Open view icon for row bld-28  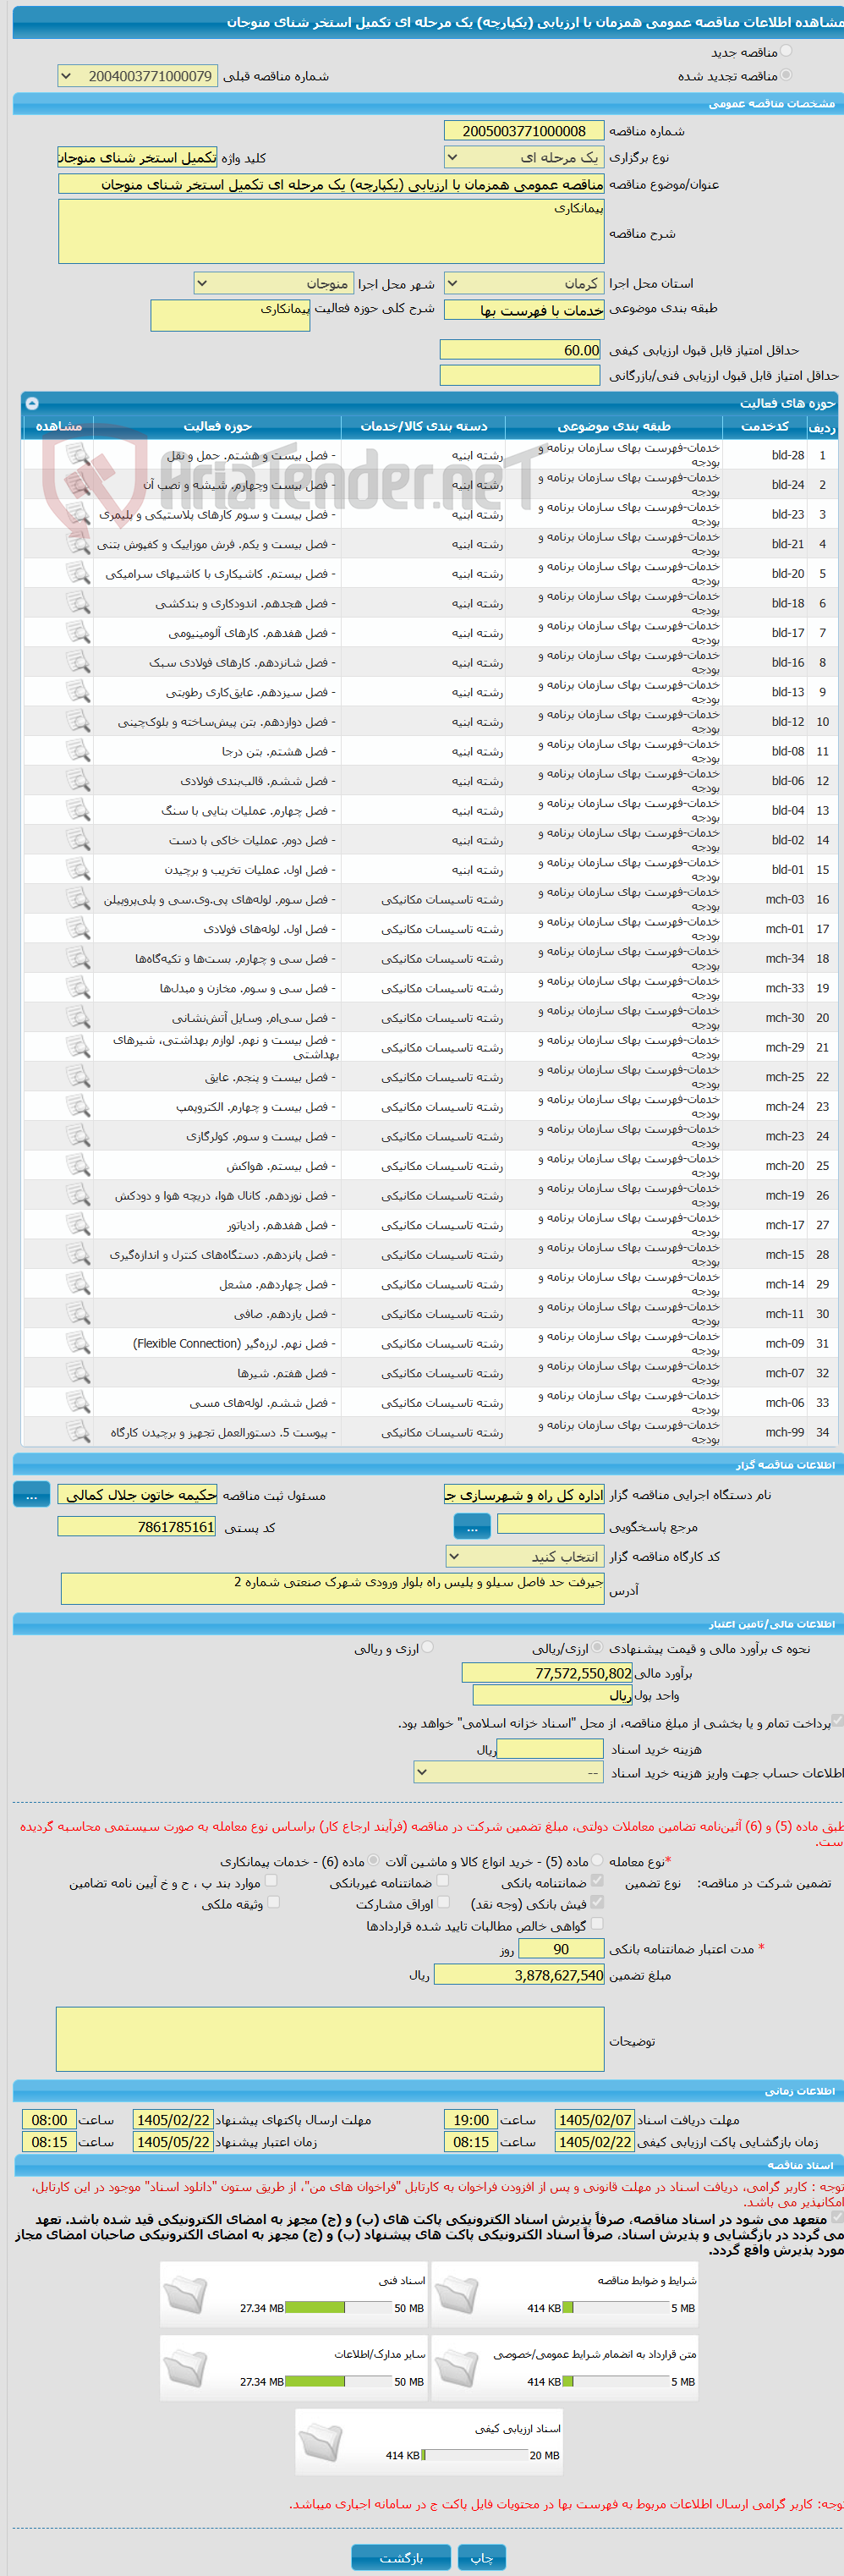[x=78, y=455]
